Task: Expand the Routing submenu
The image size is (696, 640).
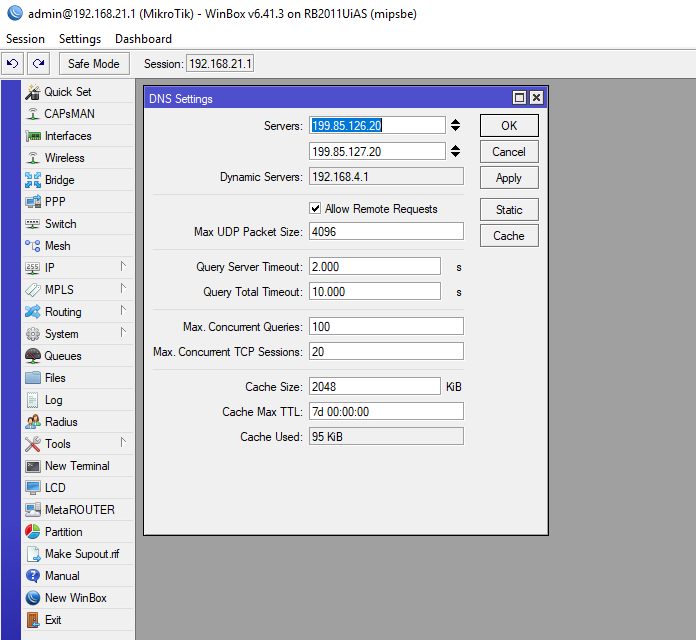Action: tap(123, 311)
